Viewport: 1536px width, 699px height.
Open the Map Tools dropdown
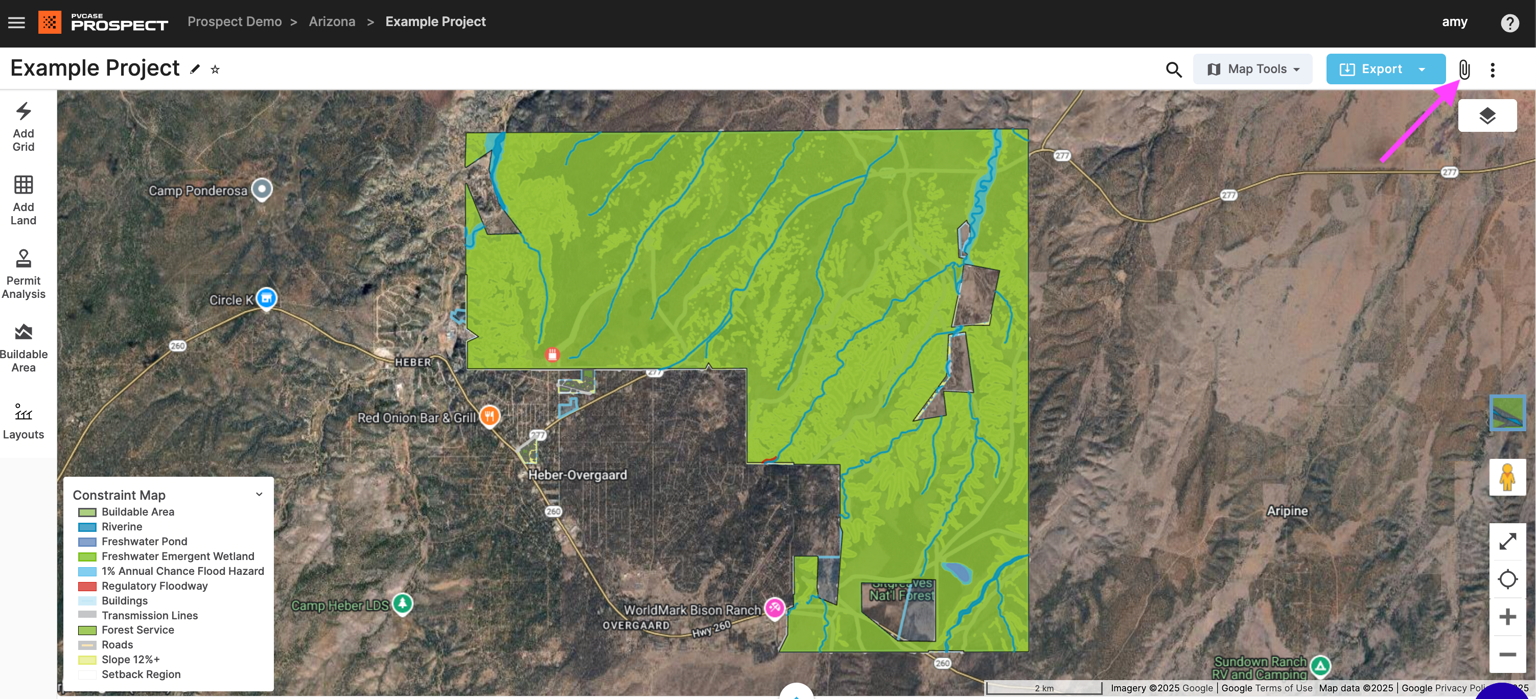tap(1252, 69)
